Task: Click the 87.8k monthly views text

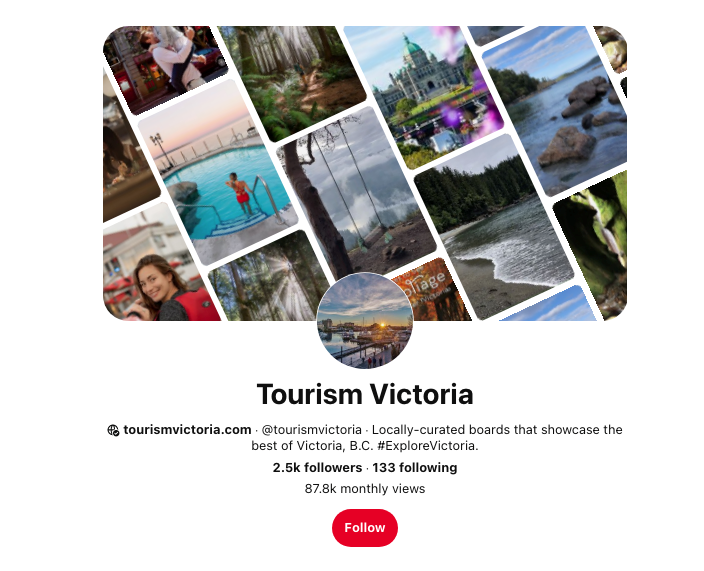Action: point(365,488)
